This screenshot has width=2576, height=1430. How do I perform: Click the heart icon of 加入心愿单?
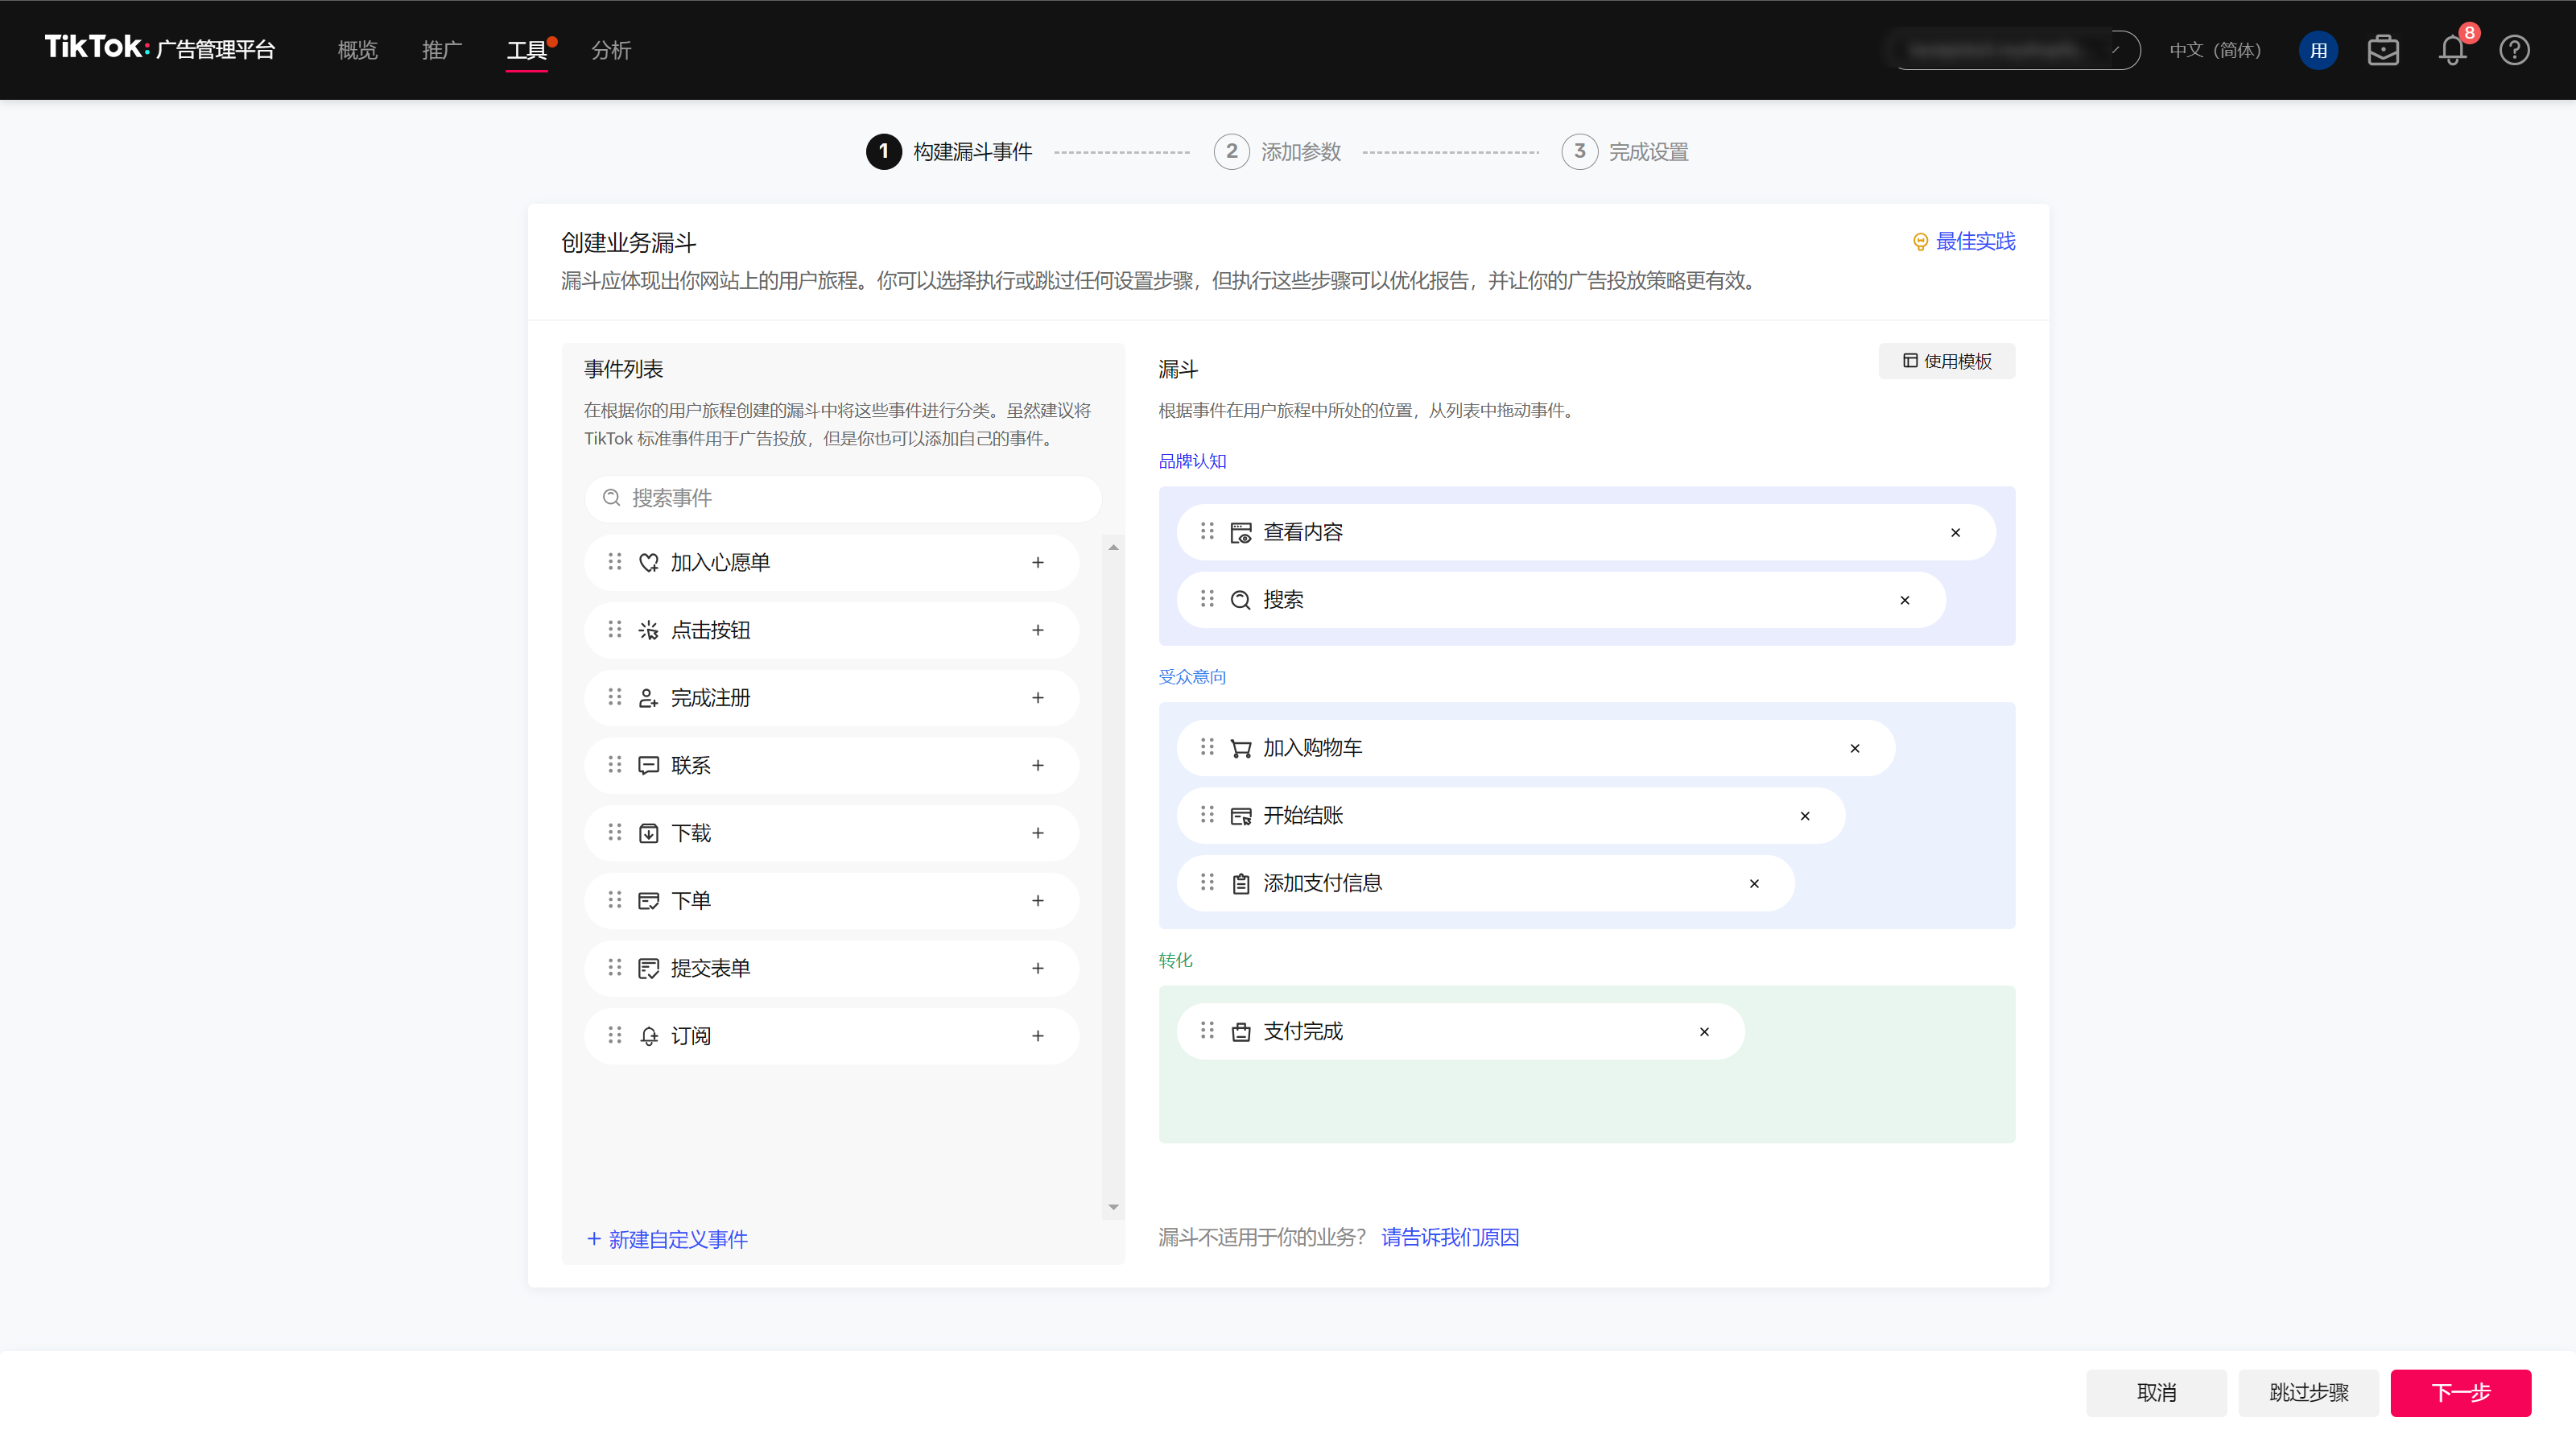pyautogui.click(x=649, y=563)
